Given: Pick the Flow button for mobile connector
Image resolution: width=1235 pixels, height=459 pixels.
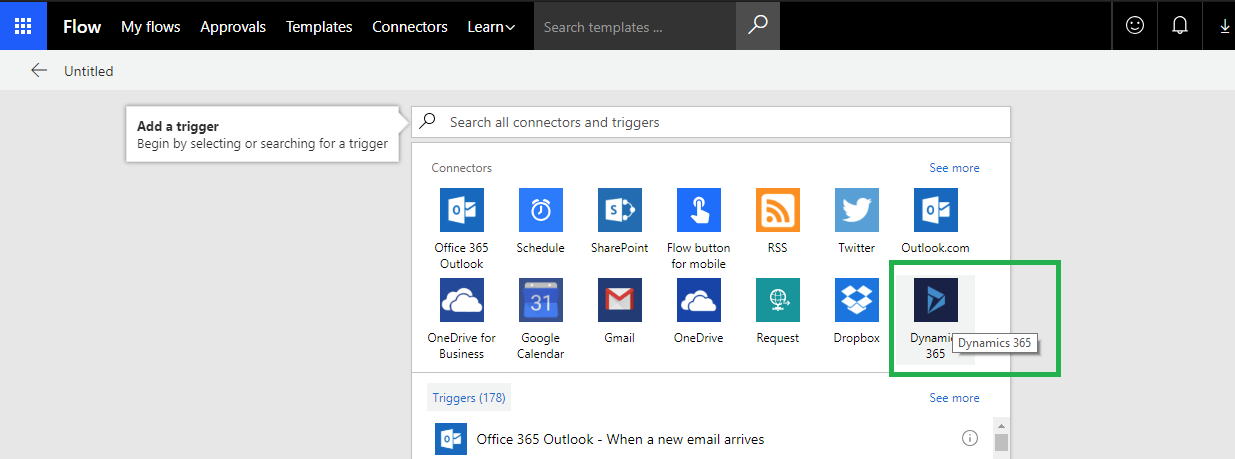Looking at the screenshot, I should [699, 210].
